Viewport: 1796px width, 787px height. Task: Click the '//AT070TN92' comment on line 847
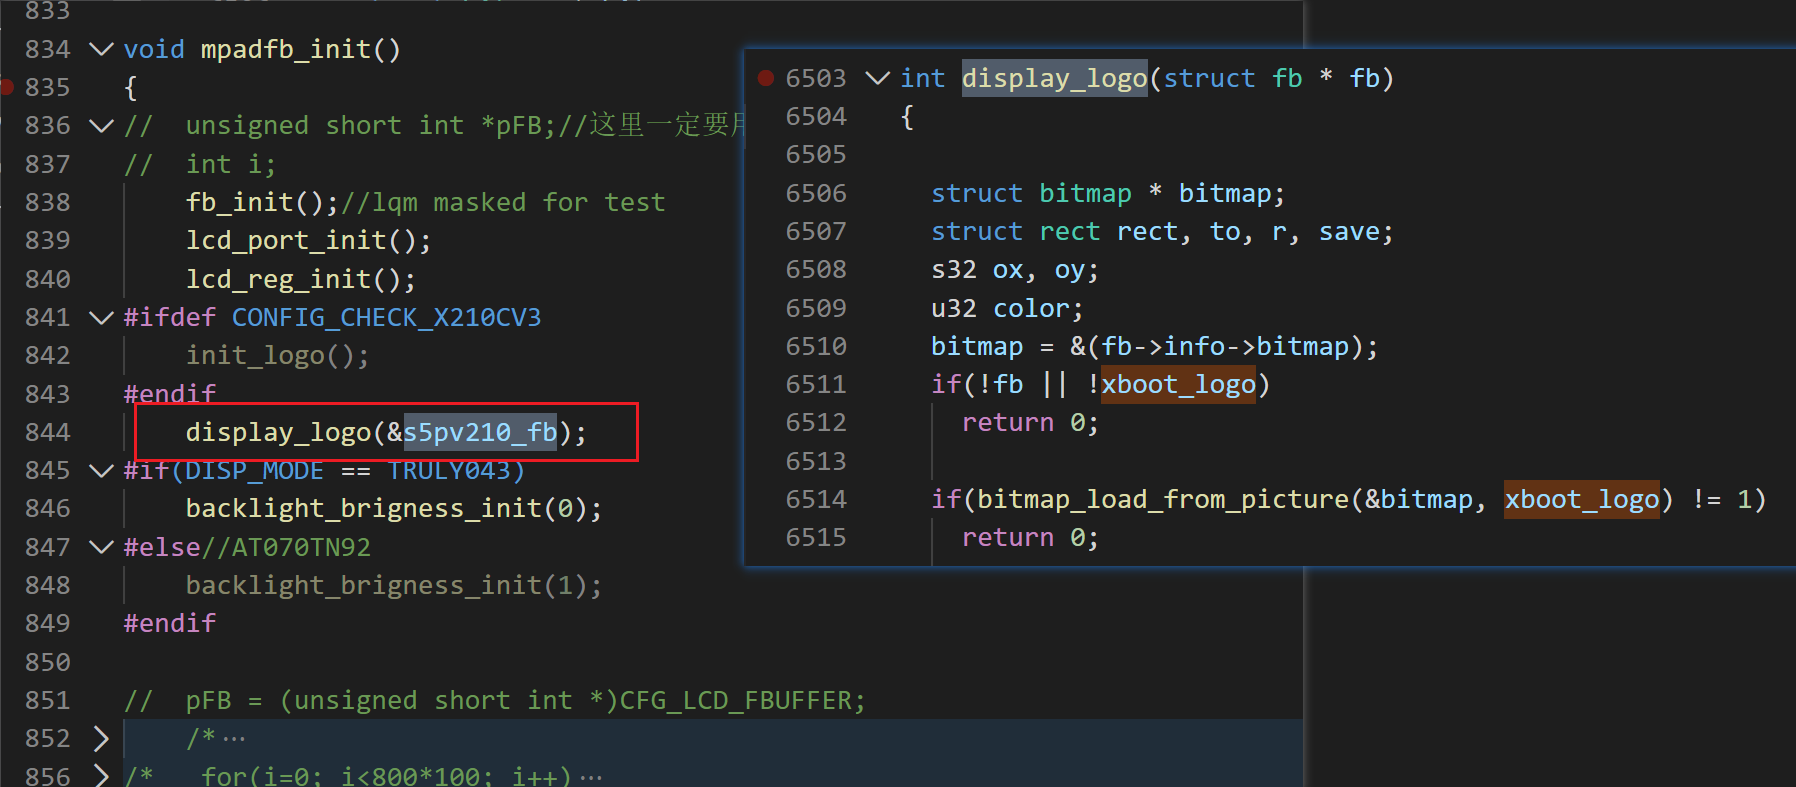tap(286, 547)
